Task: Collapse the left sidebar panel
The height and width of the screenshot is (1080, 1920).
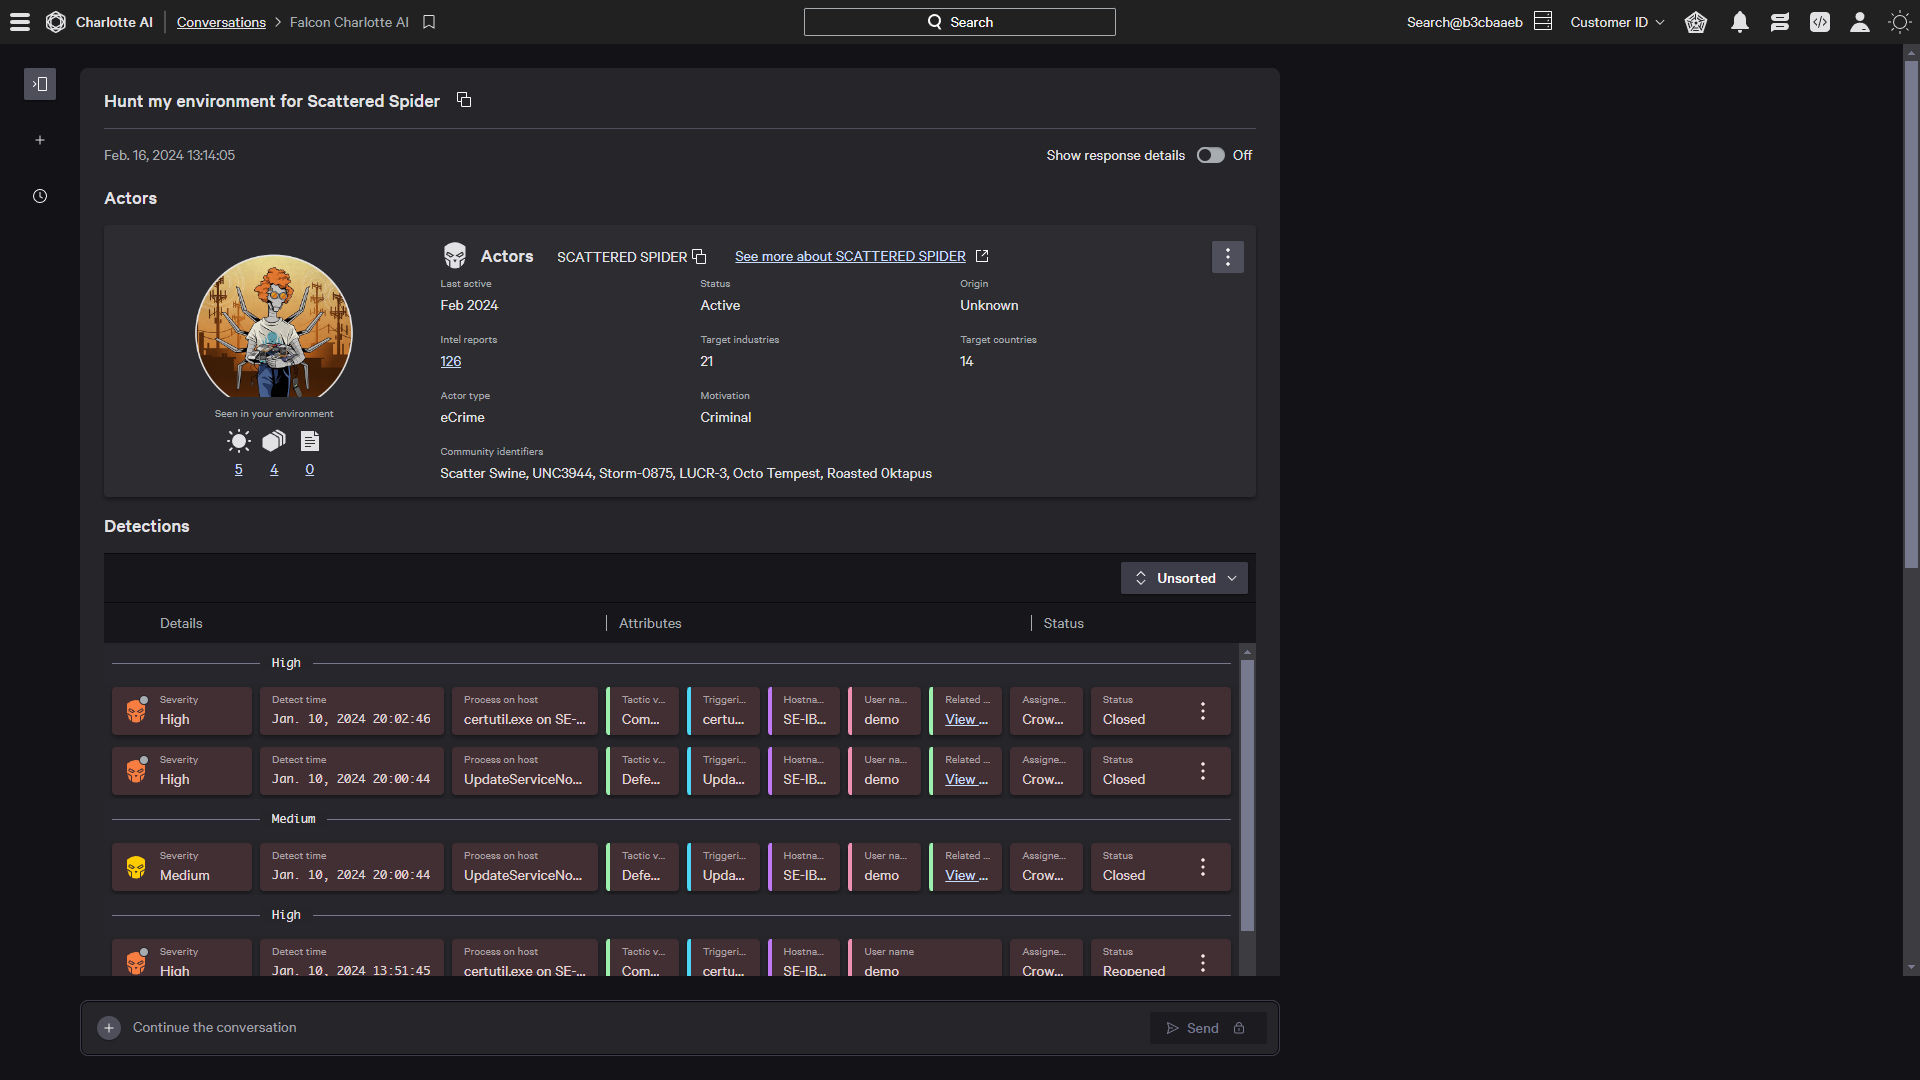Action: [x=40, y=84]
